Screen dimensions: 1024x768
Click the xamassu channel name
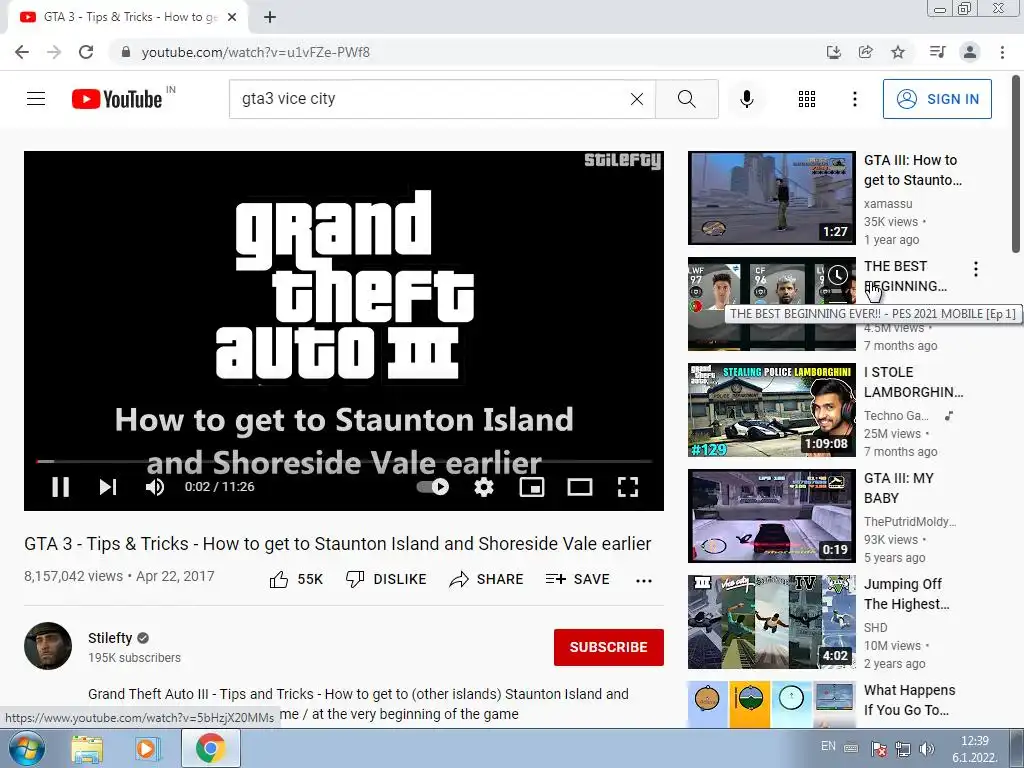click(x=888, y=204)
